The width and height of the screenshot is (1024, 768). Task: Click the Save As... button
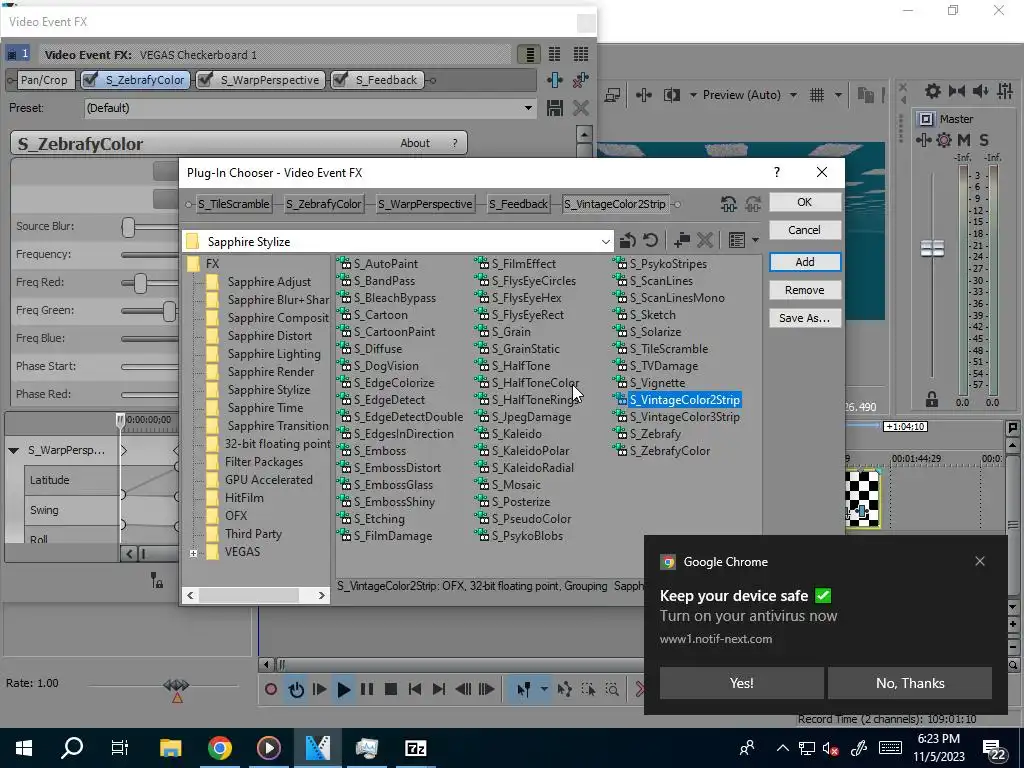(x=805, y=318)
